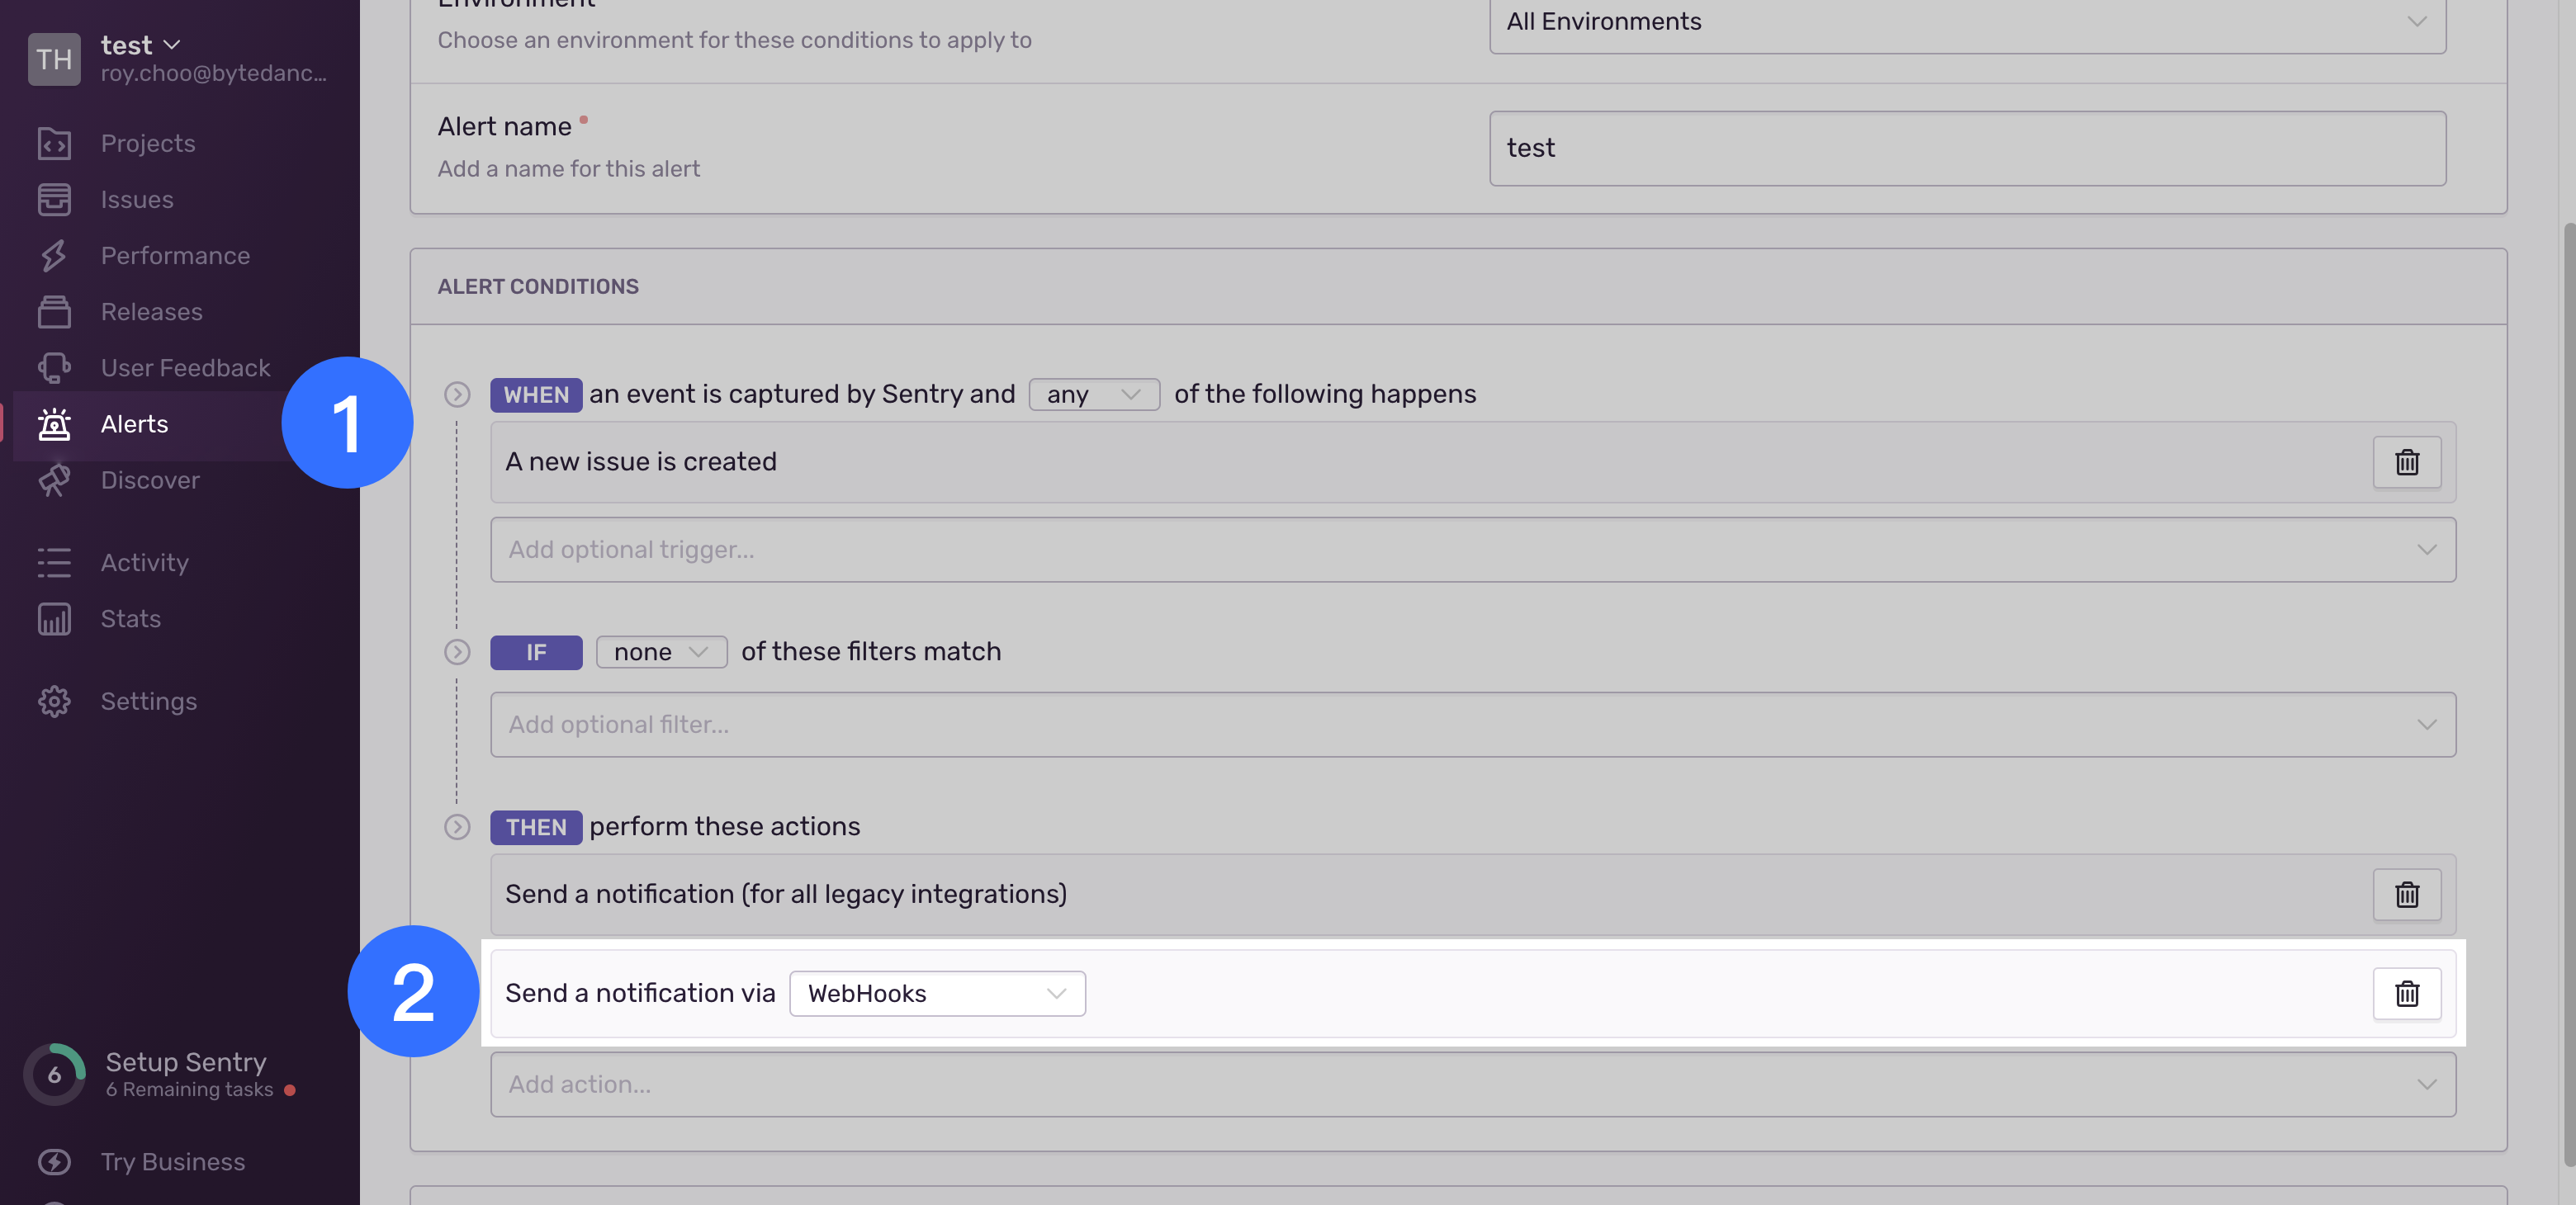This screenshot has width=2576, height=1205.
Task: Go to Issues in sidebar
Action: tap(136, 199)
